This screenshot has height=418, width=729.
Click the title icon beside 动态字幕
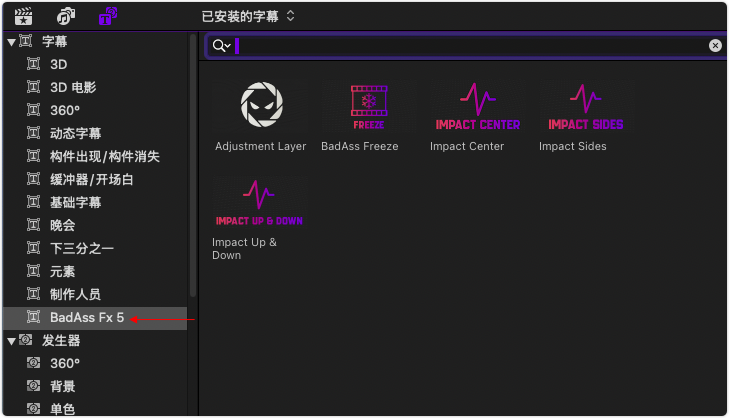33,133
